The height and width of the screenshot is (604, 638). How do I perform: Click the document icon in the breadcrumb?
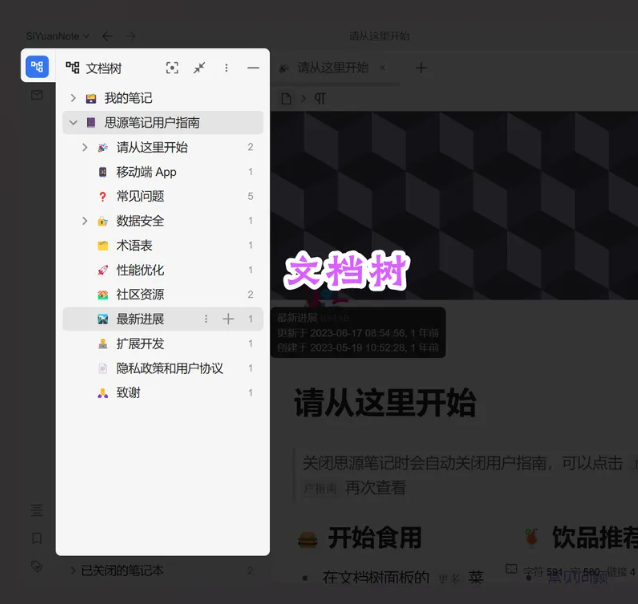[x=286, y=98]
